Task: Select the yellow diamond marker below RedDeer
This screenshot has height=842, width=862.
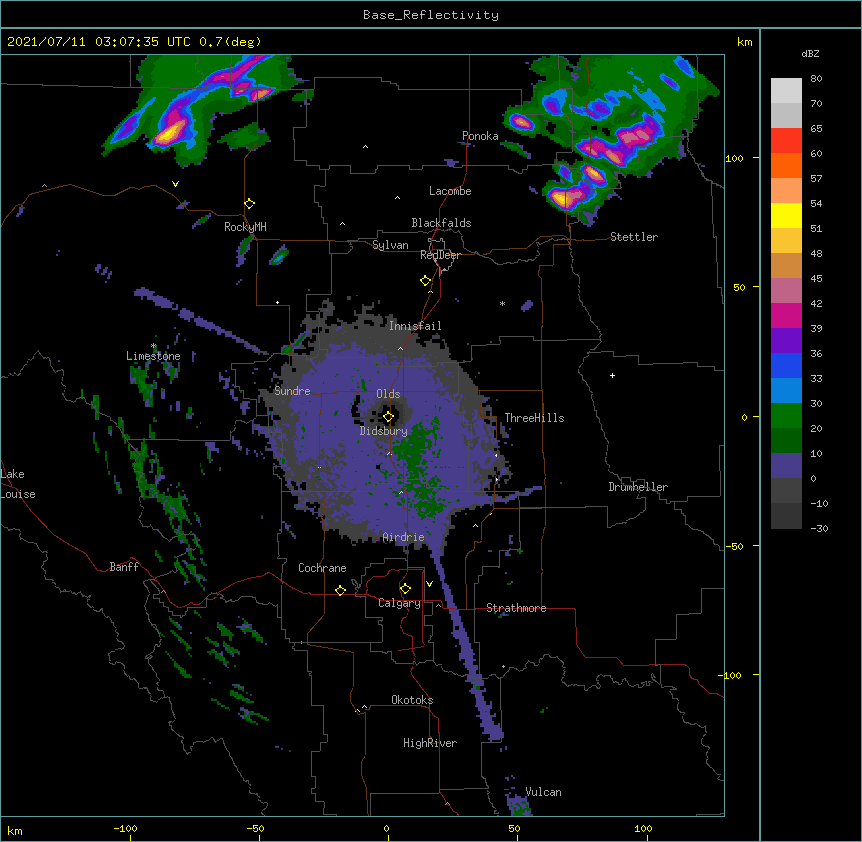Action: [x=425, y=281]
